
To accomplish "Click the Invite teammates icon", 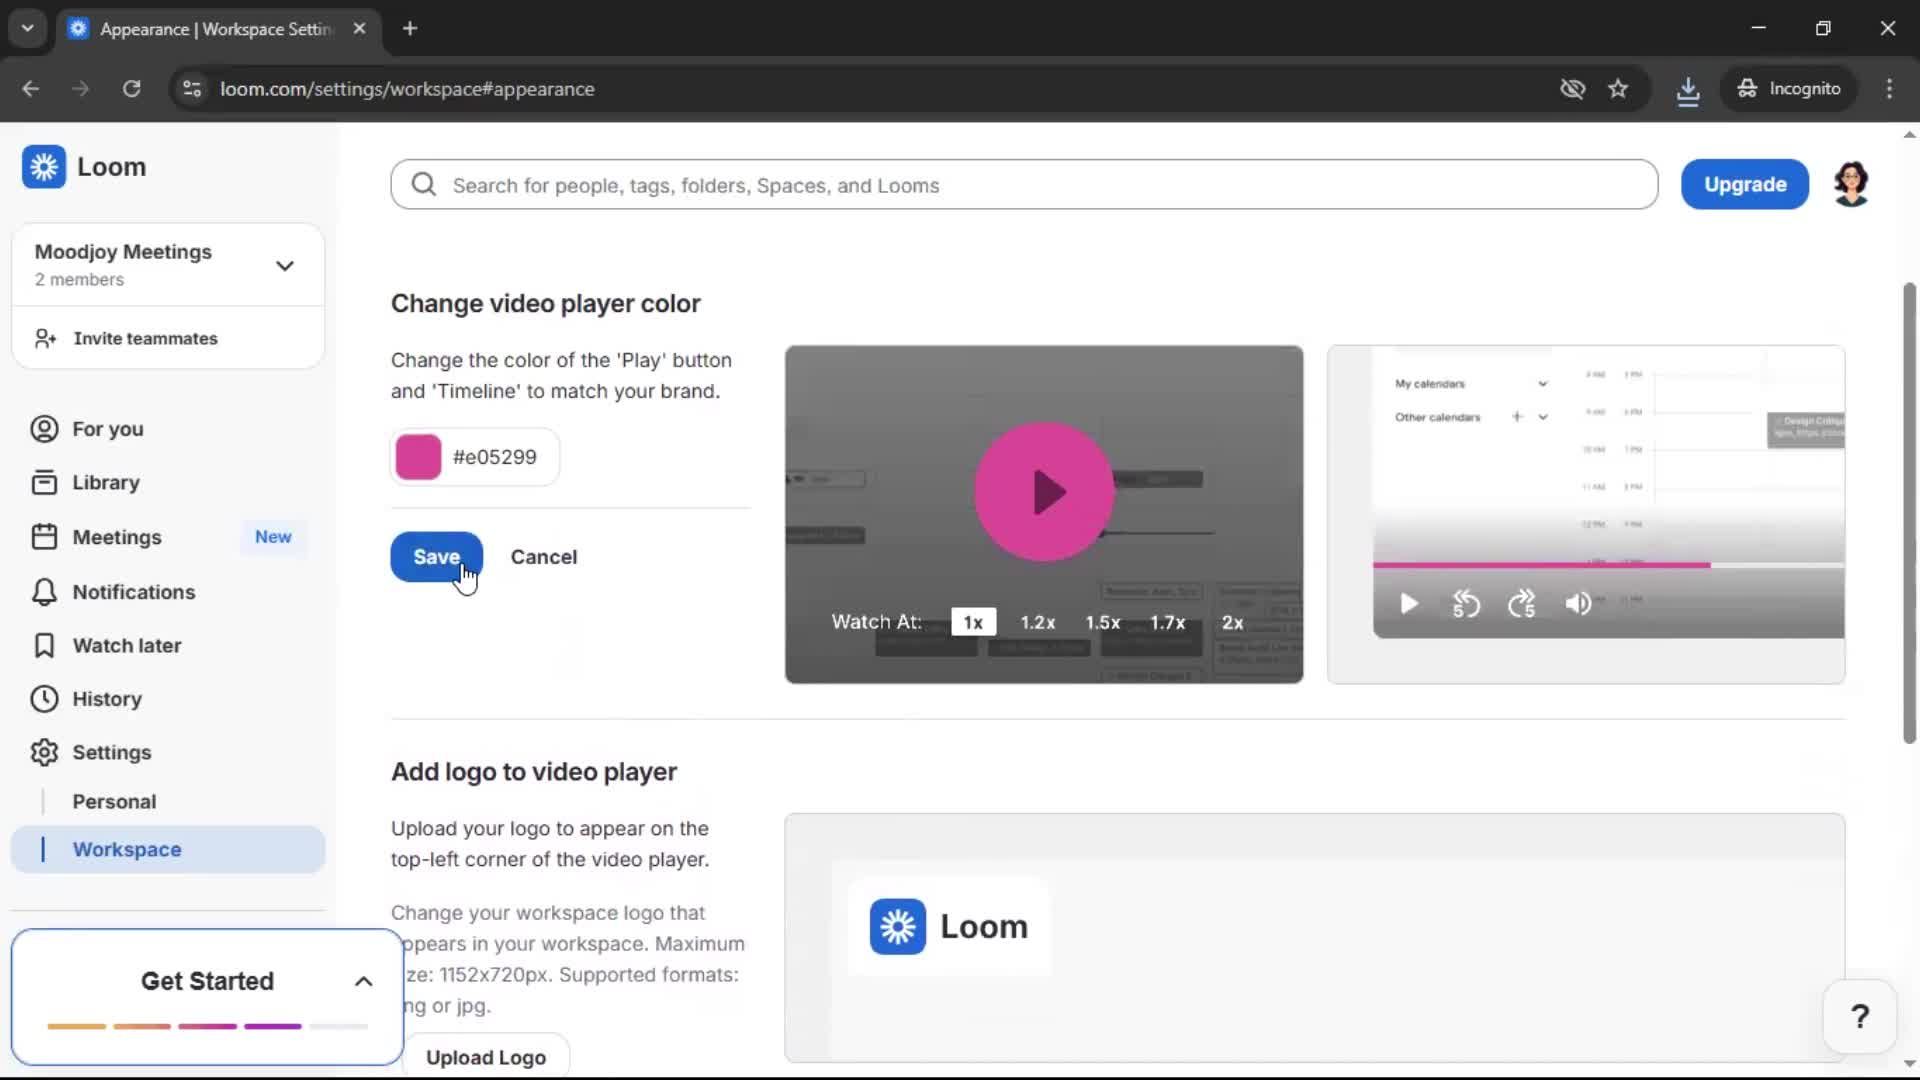I will tap(44, 338).
